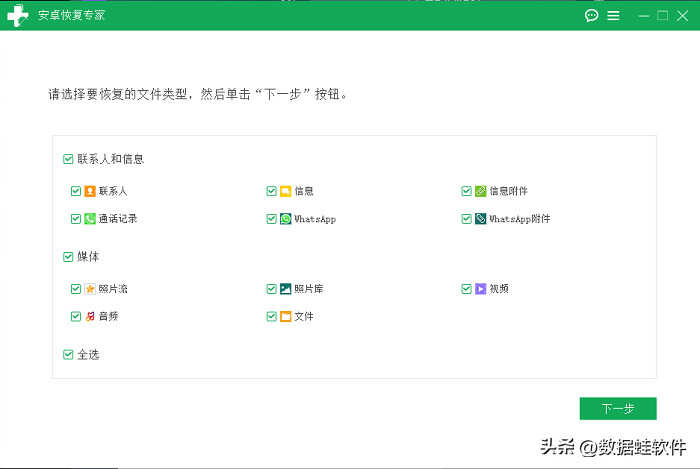
Task: Open the feedback chat bubble icon
Action: (591, 16)
